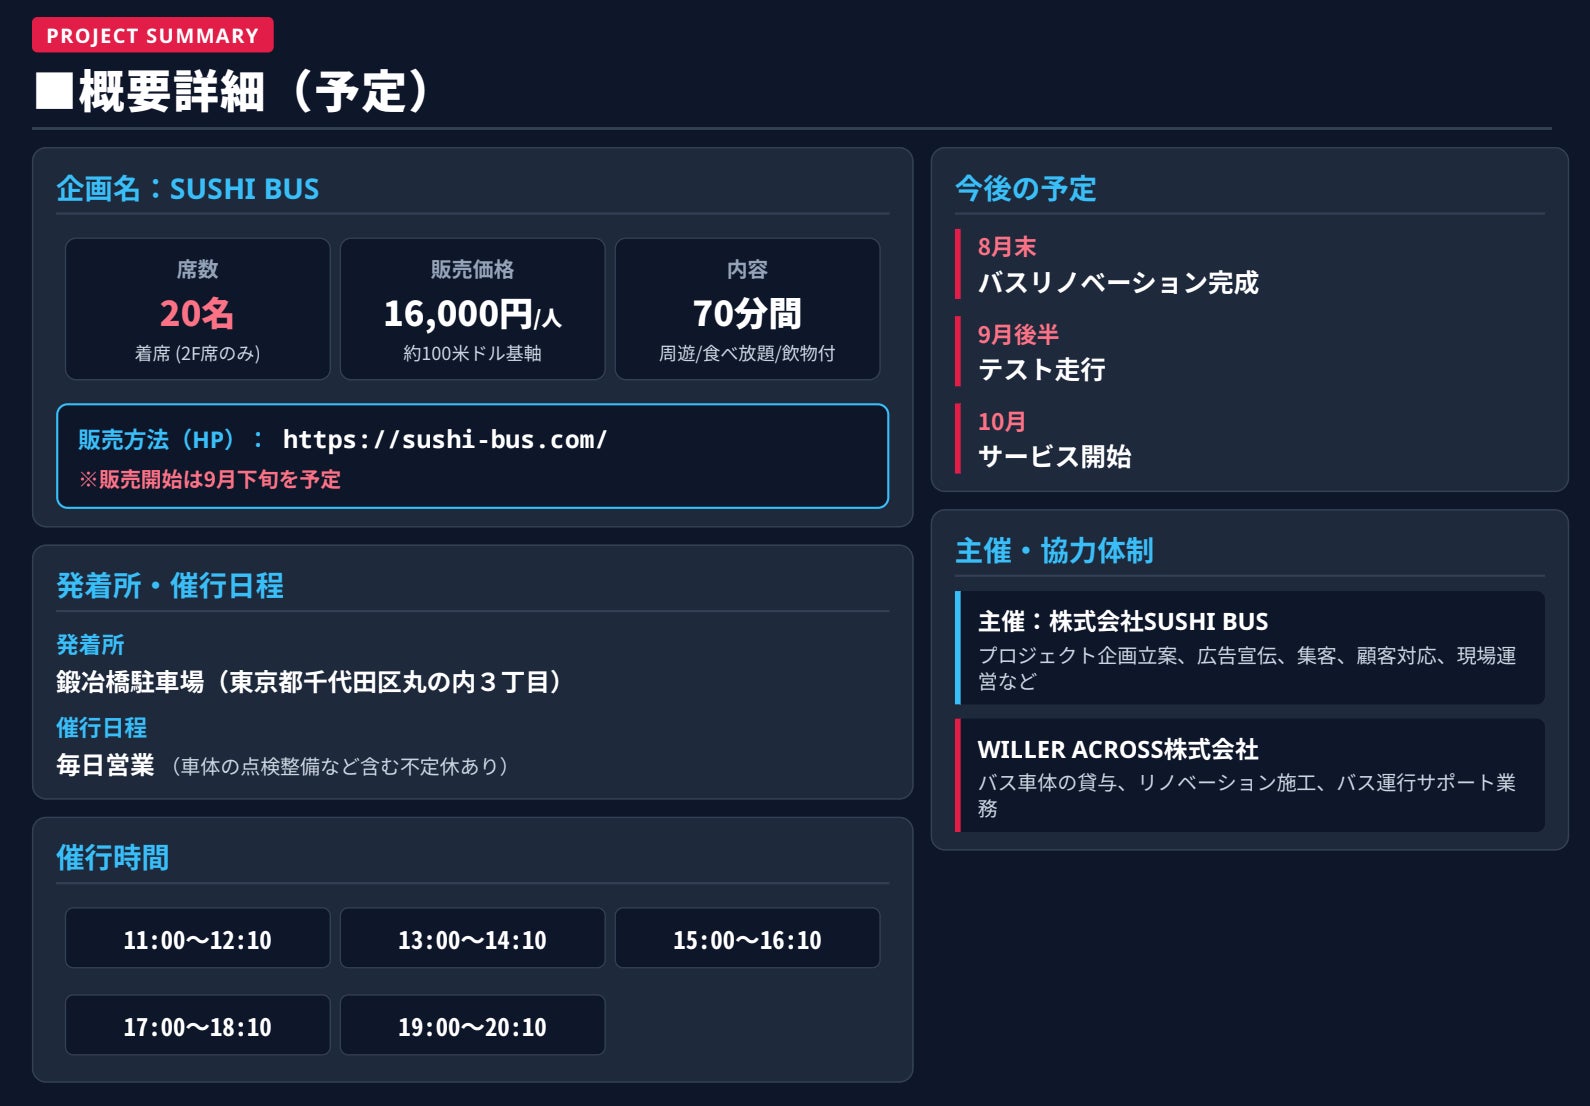Open the https://sushi-bus.com/ link
Image resolution: width=1590 pixels, height=1106 pixels.
pos(445,440)
